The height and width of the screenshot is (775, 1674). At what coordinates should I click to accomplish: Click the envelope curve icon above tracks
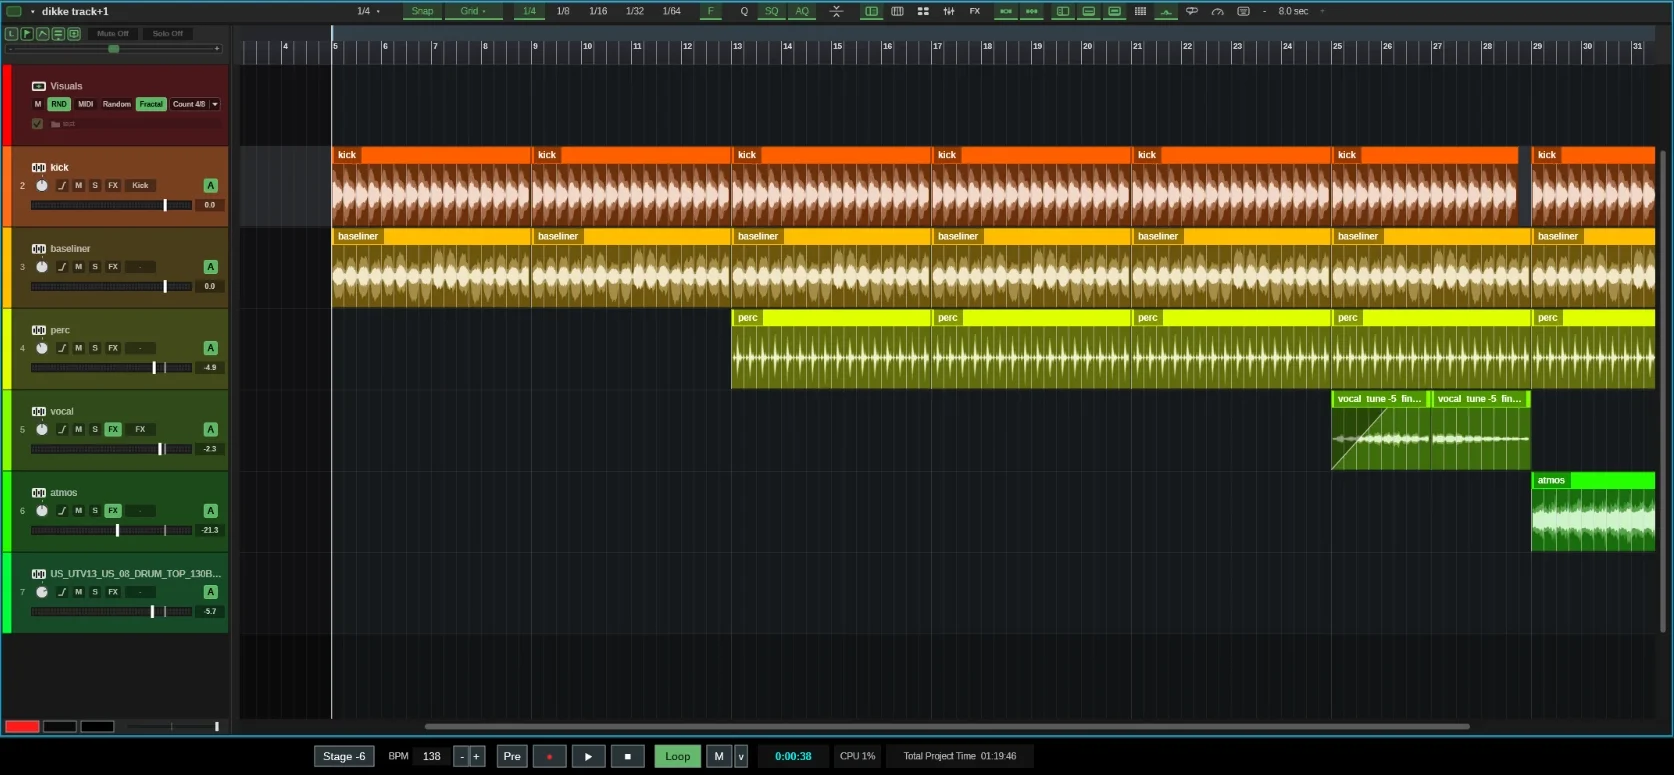point(43,34)
